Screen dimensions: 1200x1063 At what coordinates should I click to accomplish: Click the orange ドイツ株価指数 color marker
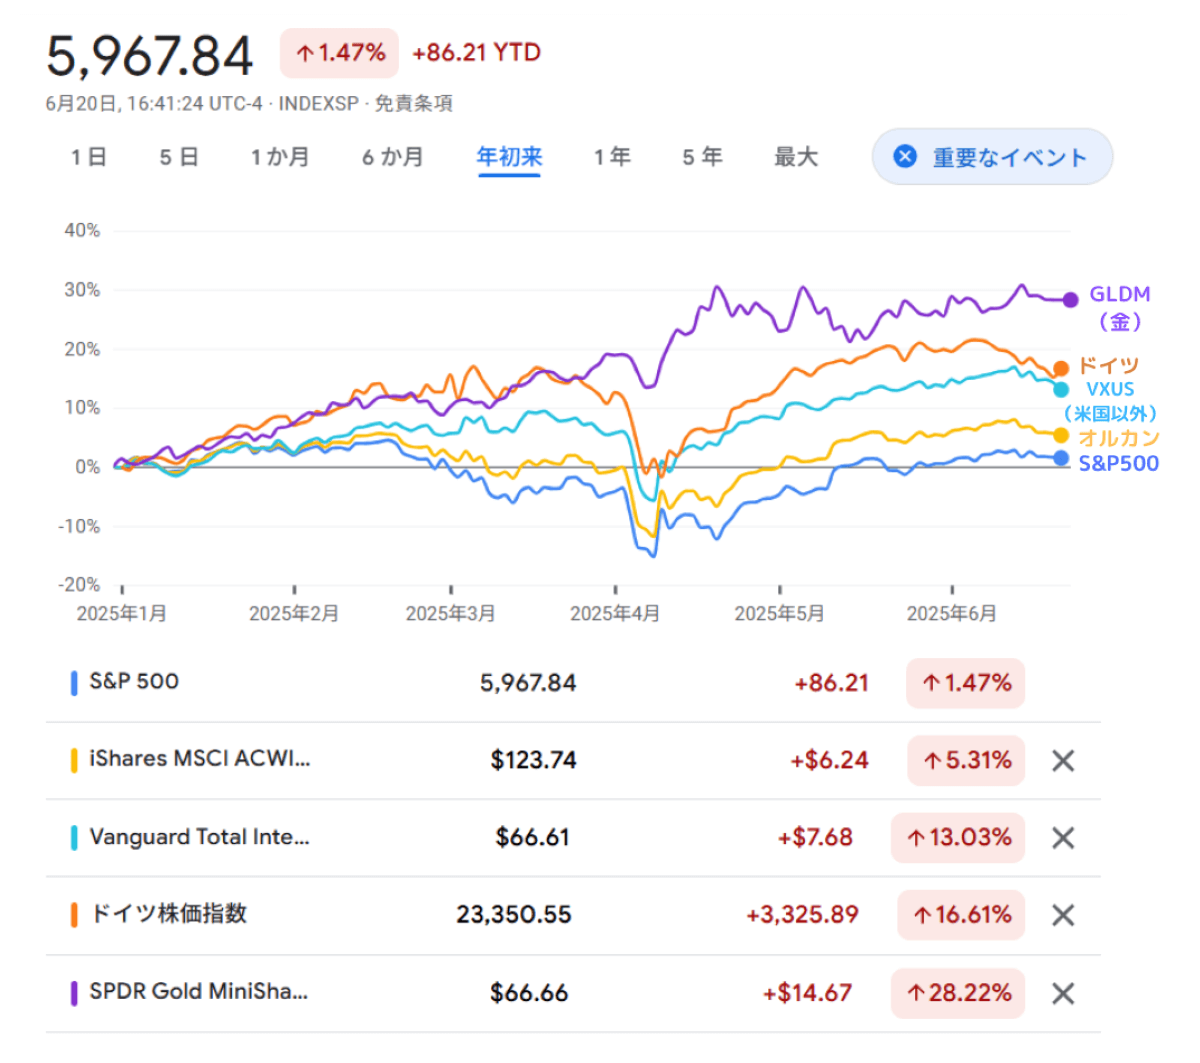point(74,915)
